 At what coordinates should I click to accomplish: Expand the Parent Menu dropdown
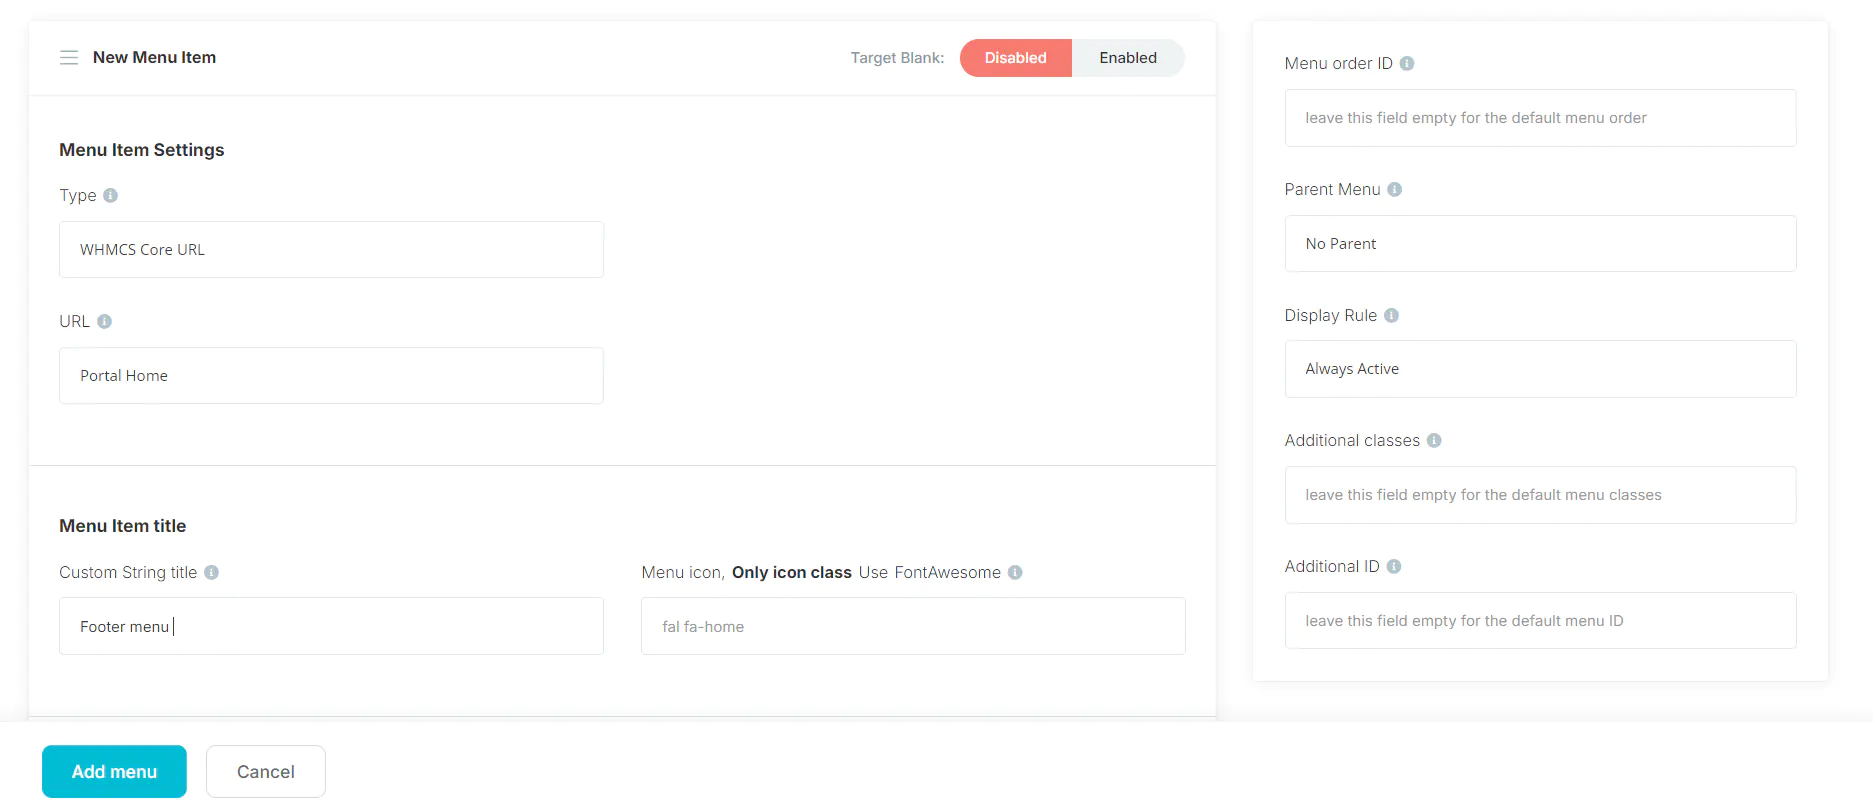tap(1540, 244)
